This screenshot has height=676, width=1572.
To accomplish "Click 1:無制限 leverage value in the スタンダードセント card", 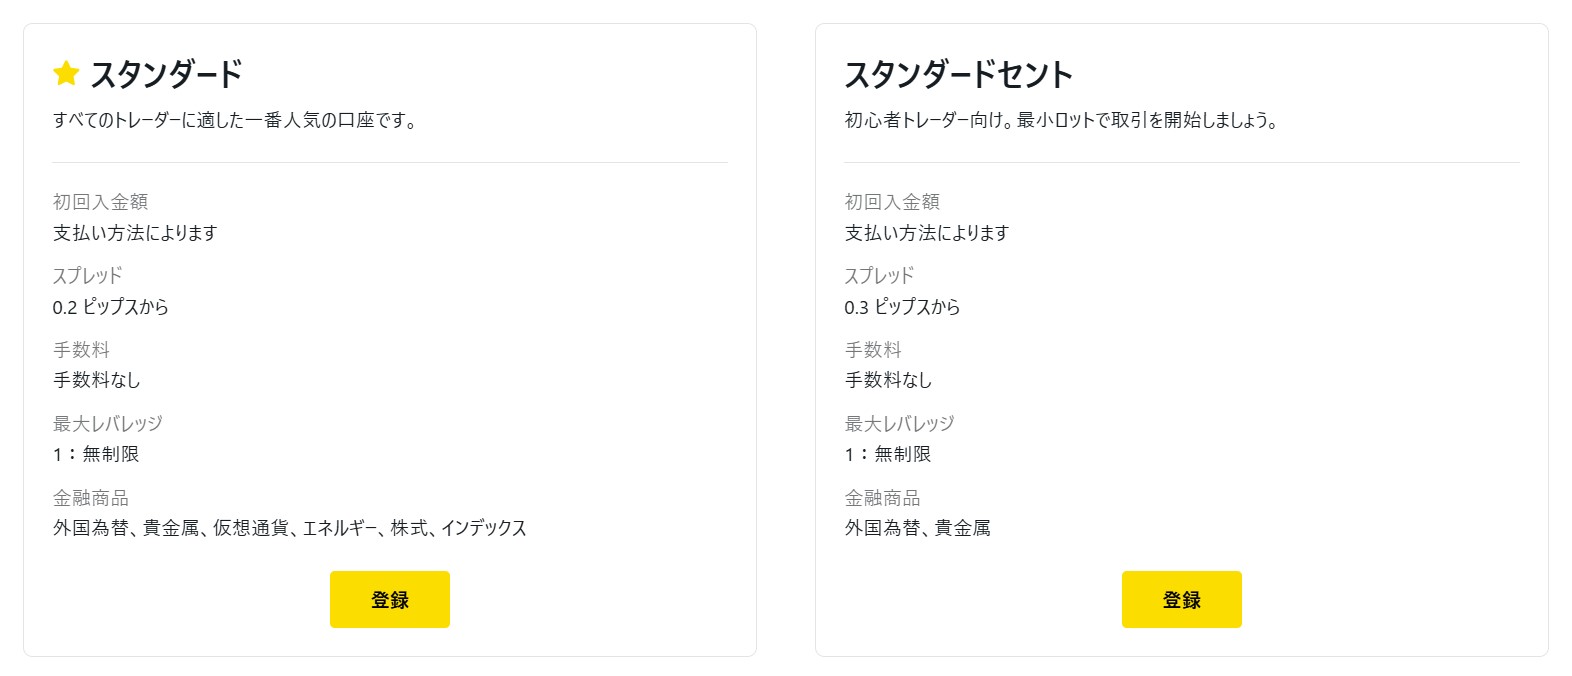I will click(x=888, y=454).
